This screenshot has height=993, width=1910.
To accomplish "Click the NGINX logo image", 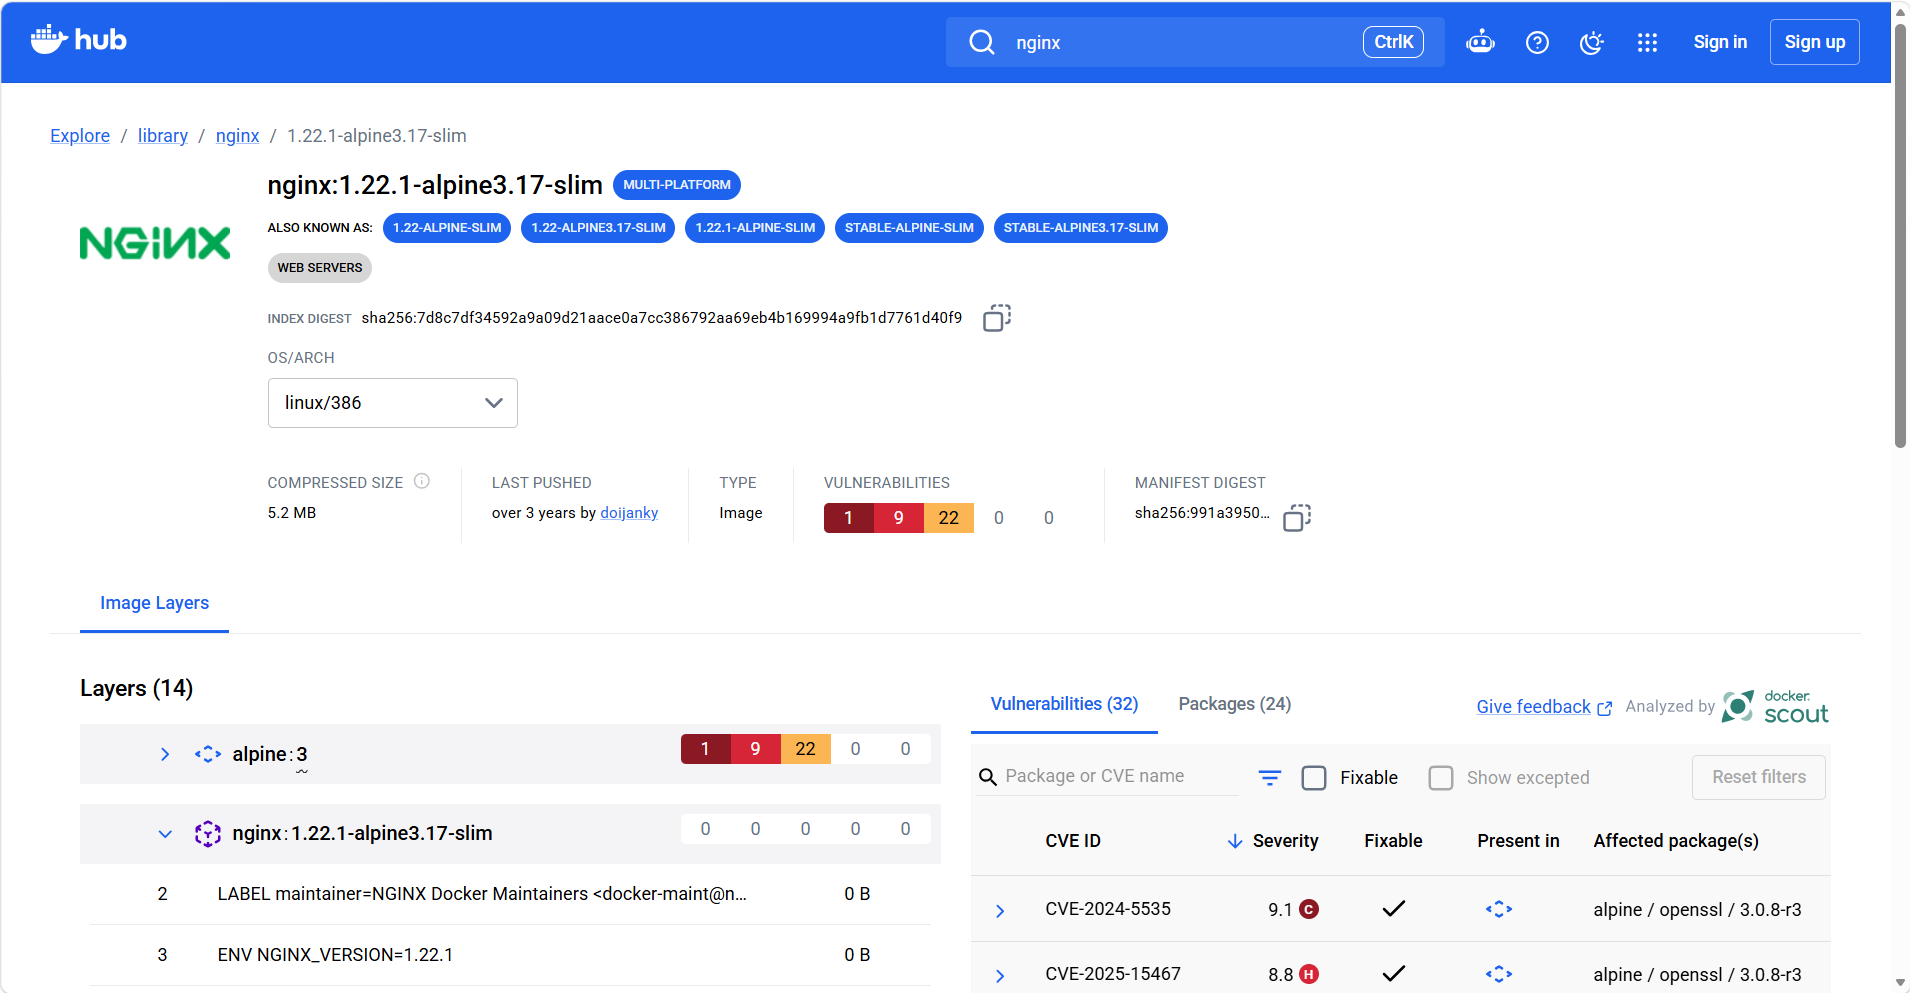I will click(155, 243).
